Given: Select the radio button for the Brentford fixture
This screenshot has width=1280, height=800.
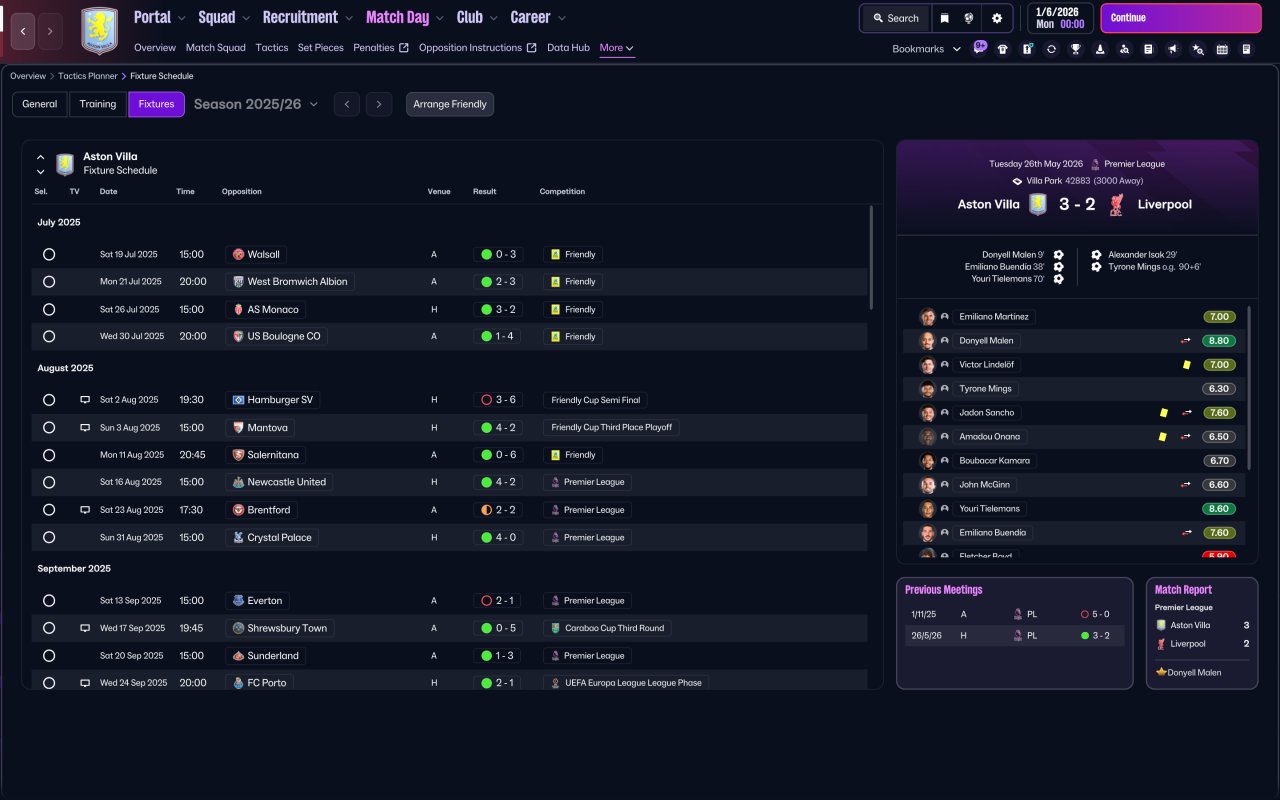Looking at the screenshot, I should (x=49, y=510).
